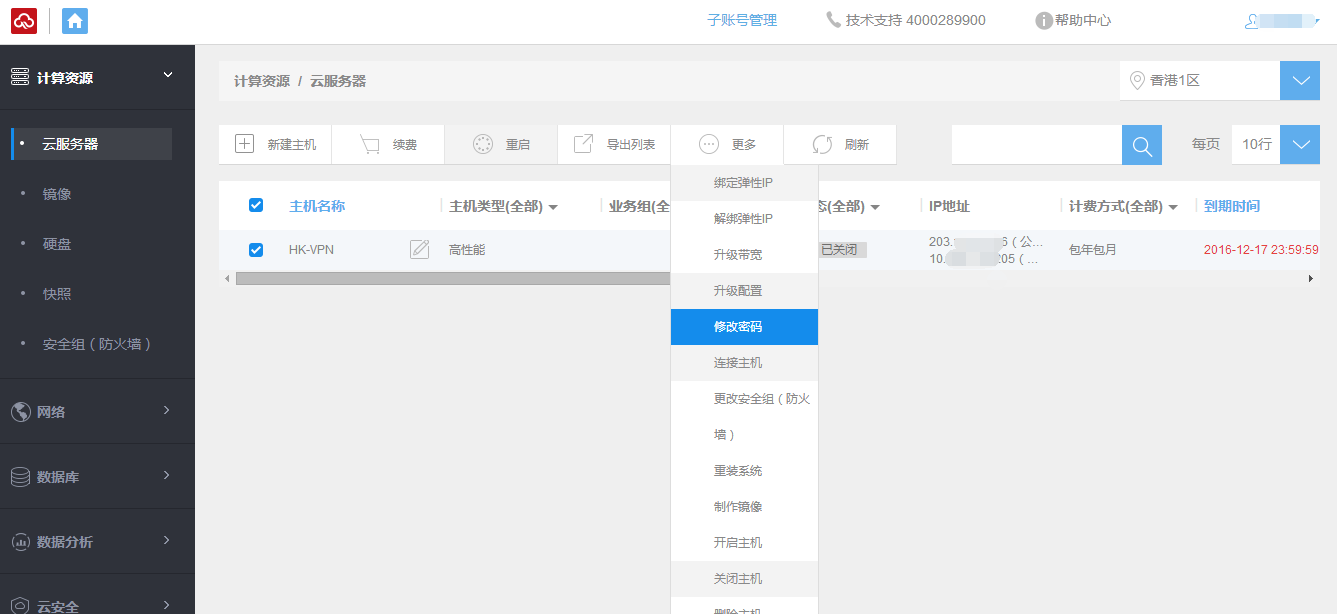
Task: Select 解绑弹性IP in the menu
Action: tap(744, 219)
